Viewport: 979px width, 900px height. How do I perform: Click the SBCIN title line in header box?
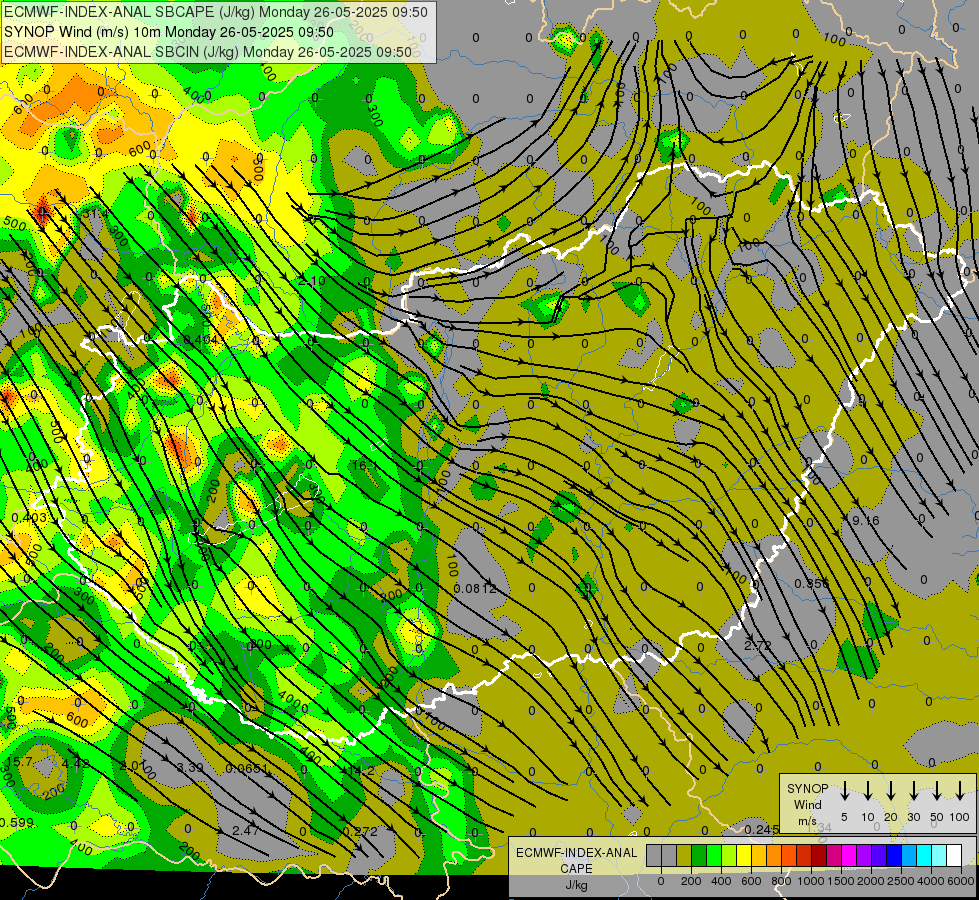pos(208,52)
